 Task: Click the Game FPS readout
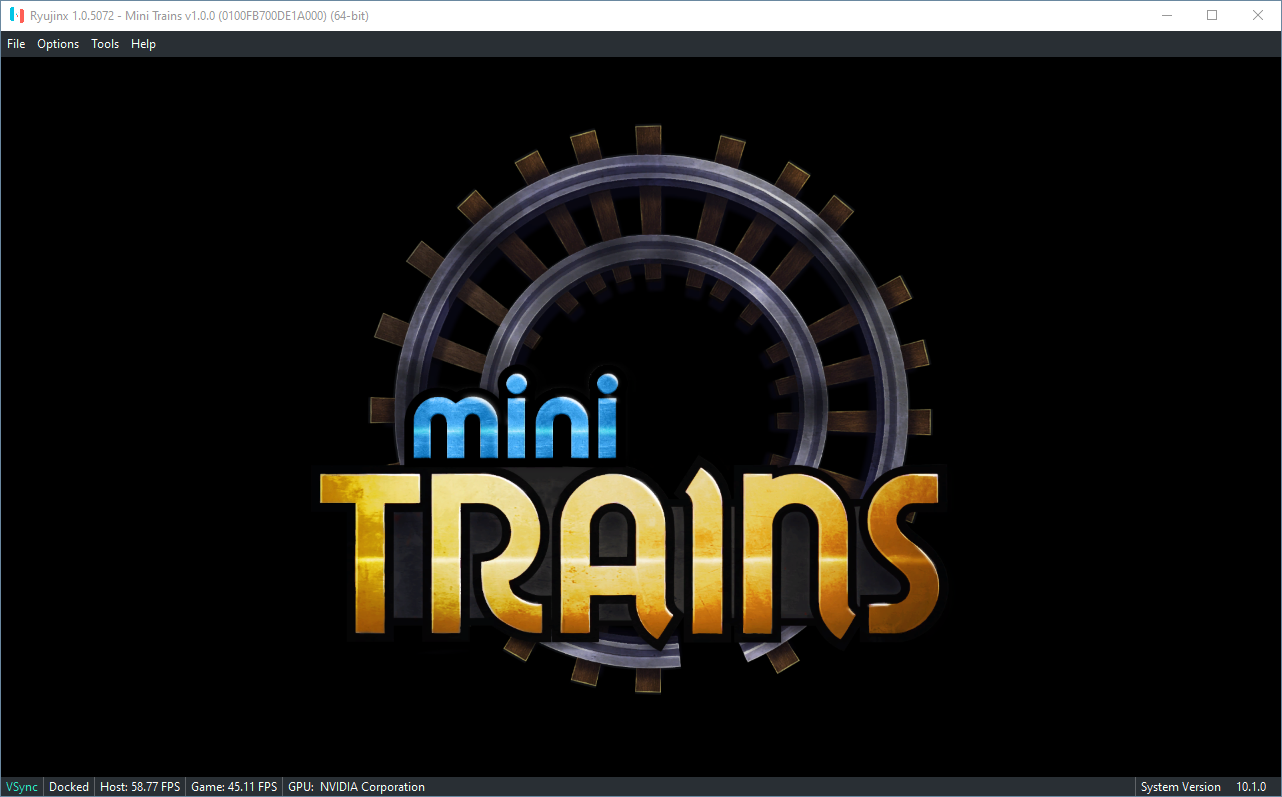(x=234, y=787)
